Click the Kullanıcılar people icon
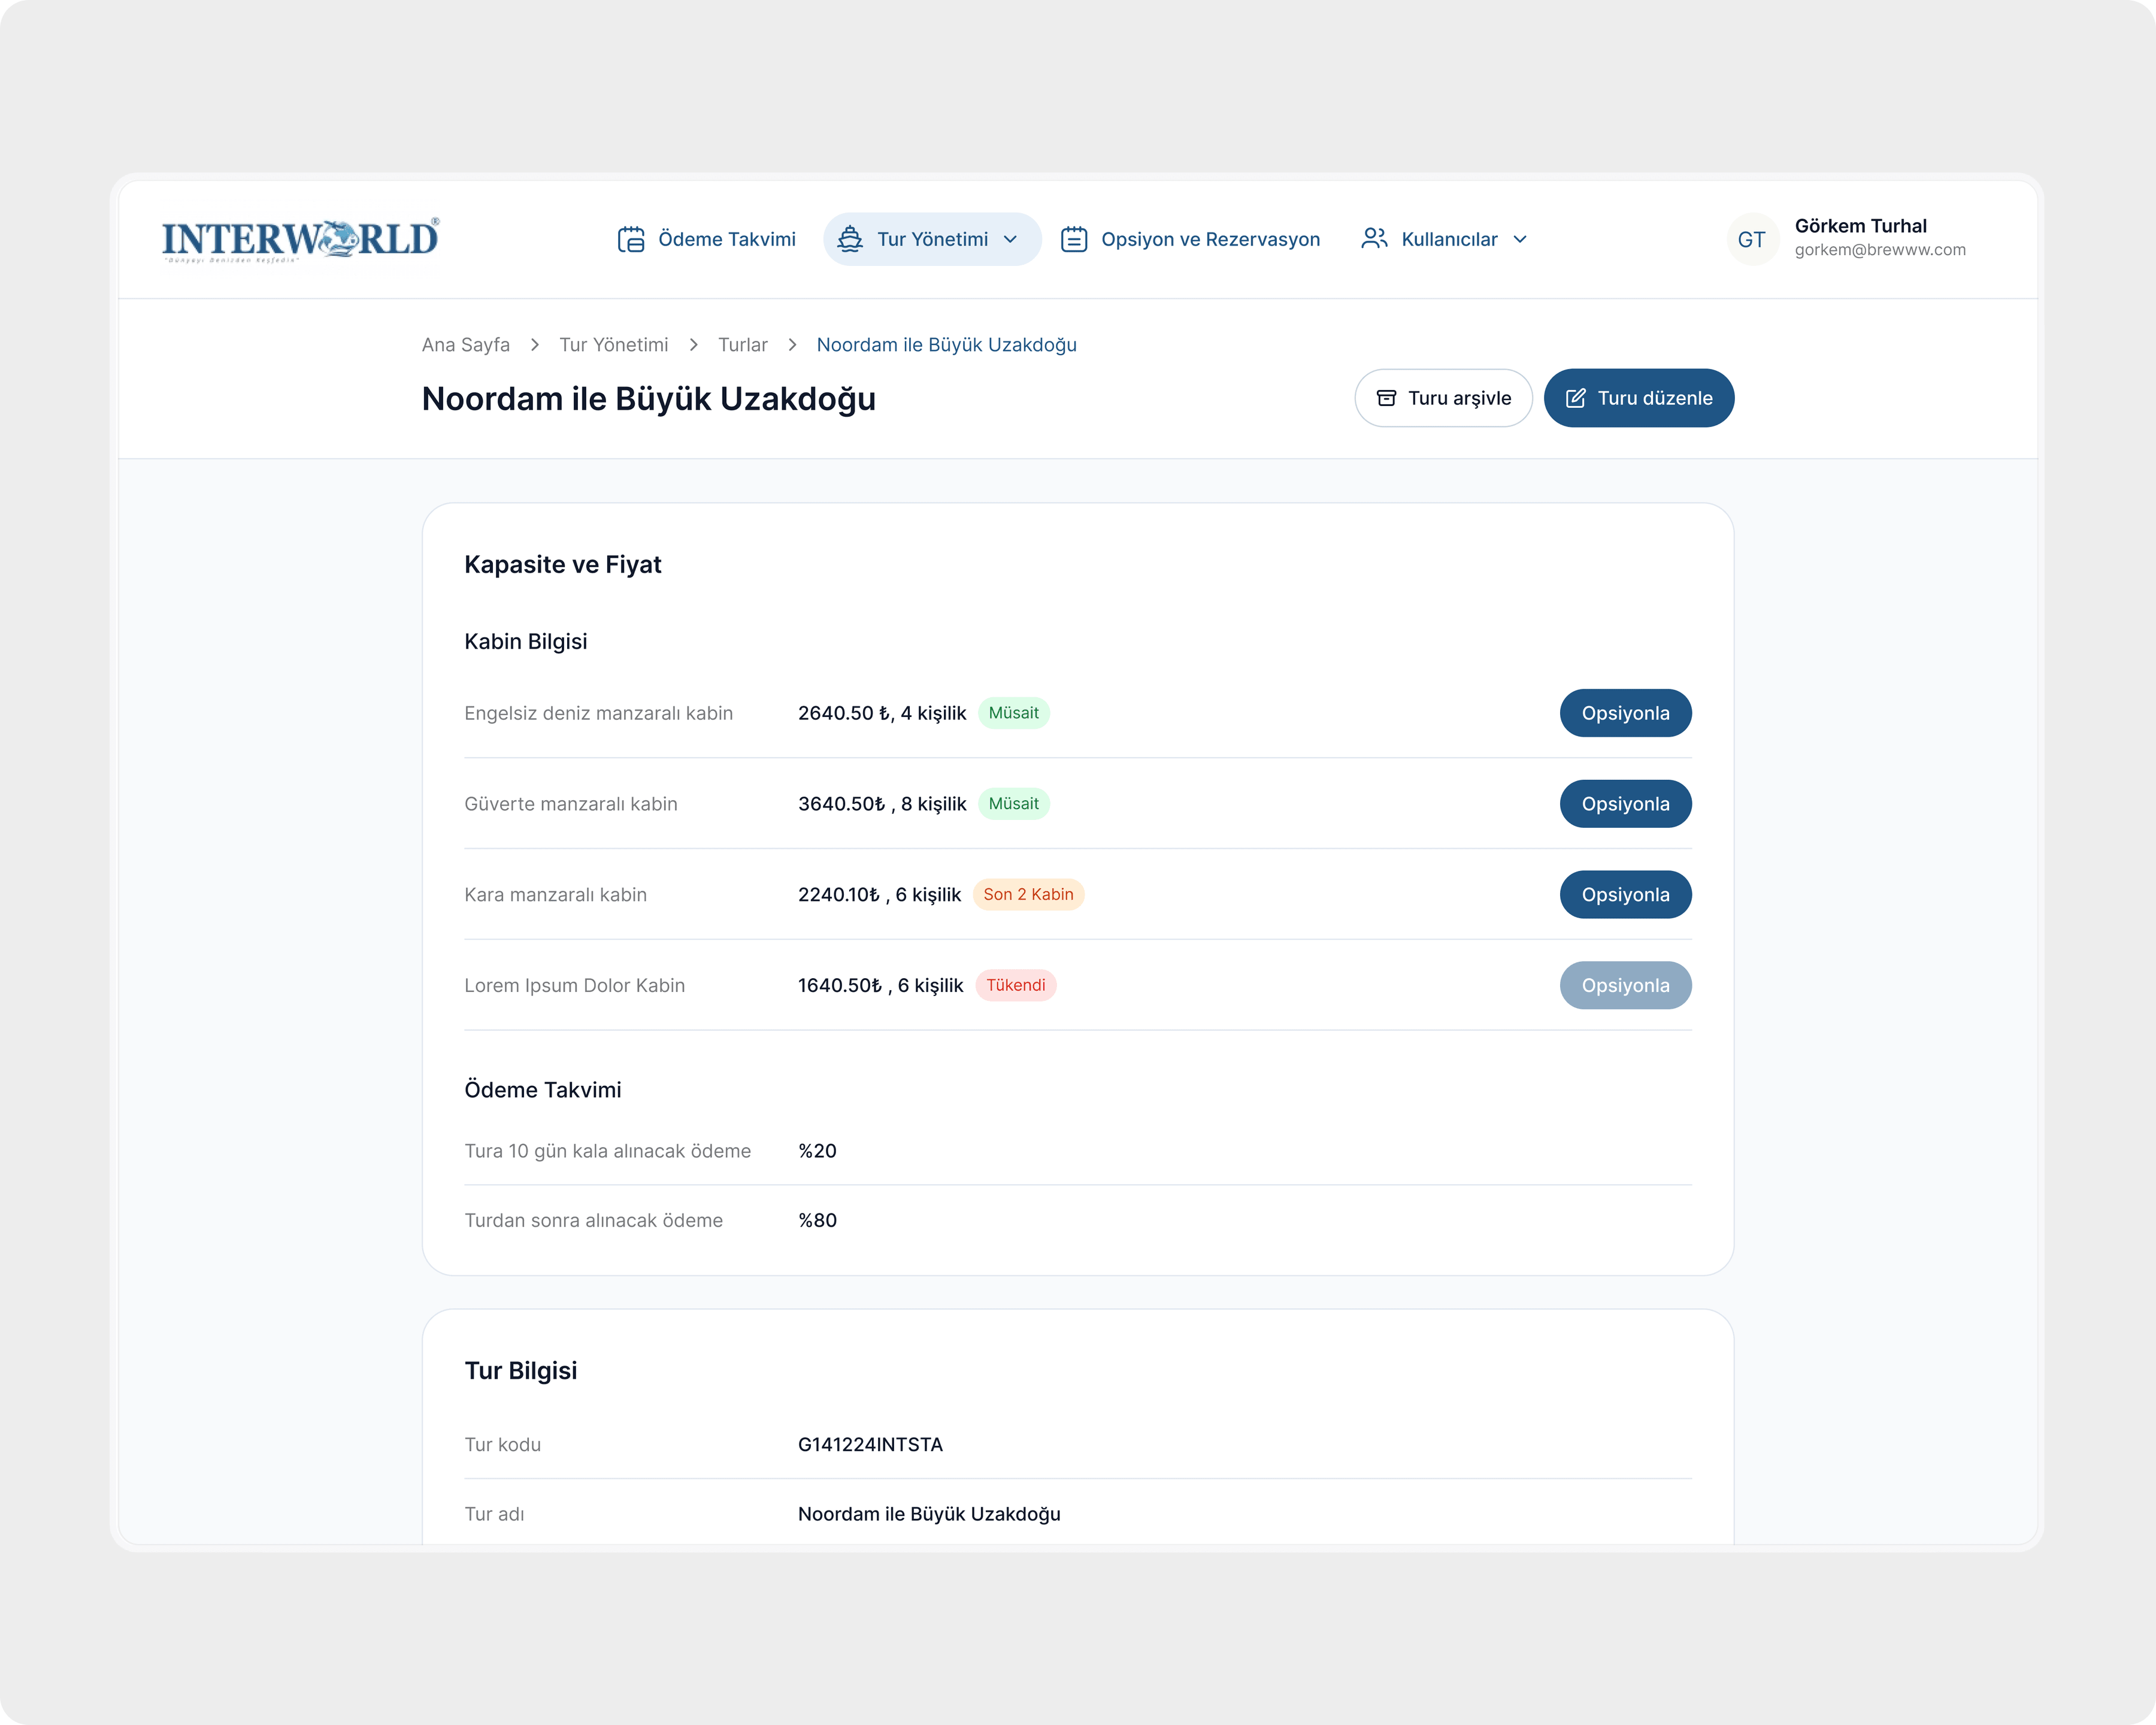The height and width of the screenshot is (1725, 2156). 1374,239
